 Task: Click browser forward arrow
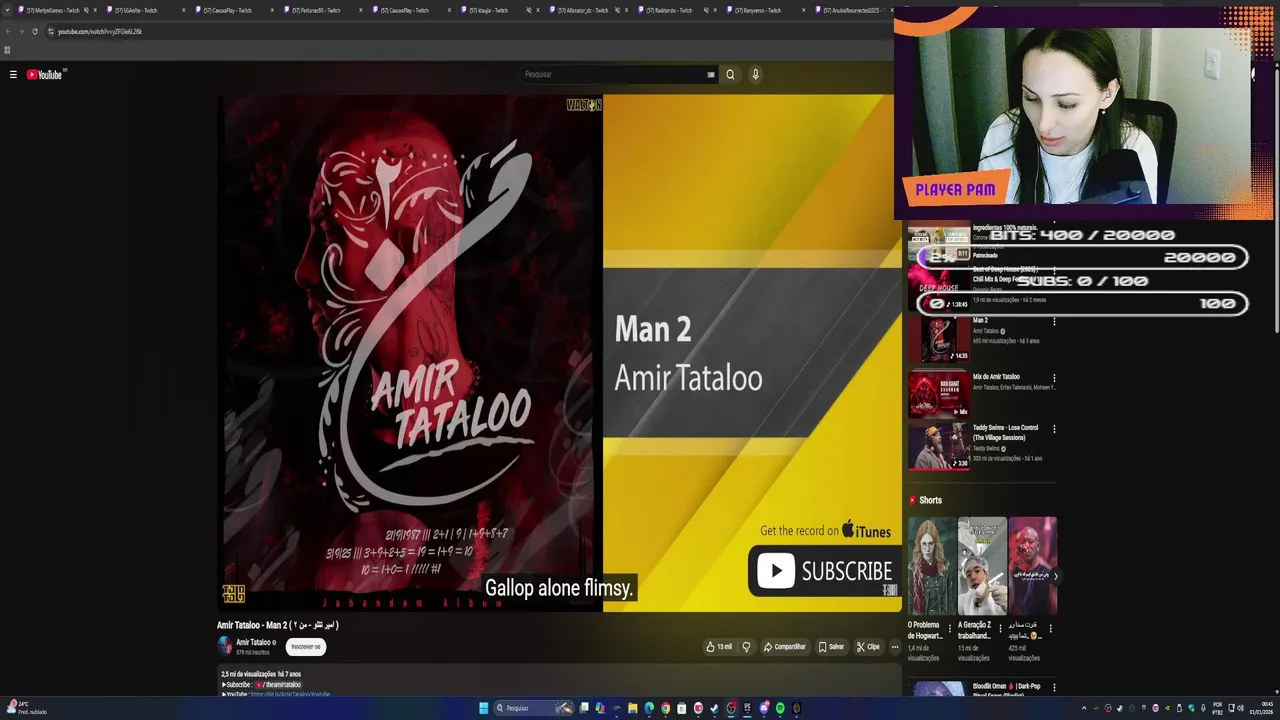click(x=21, y=31)
